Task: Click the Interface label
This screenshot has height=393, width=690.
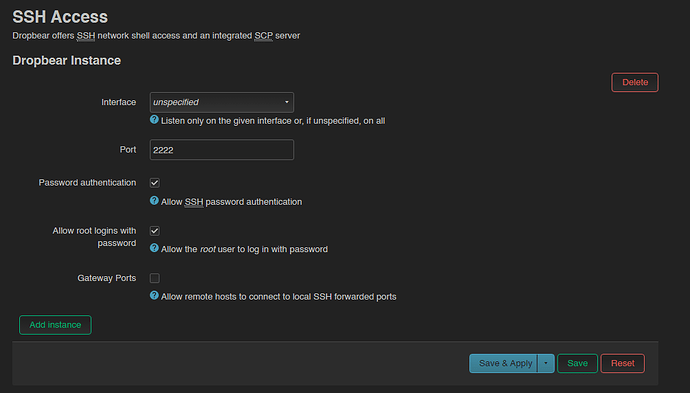Action: click(118, 102)
